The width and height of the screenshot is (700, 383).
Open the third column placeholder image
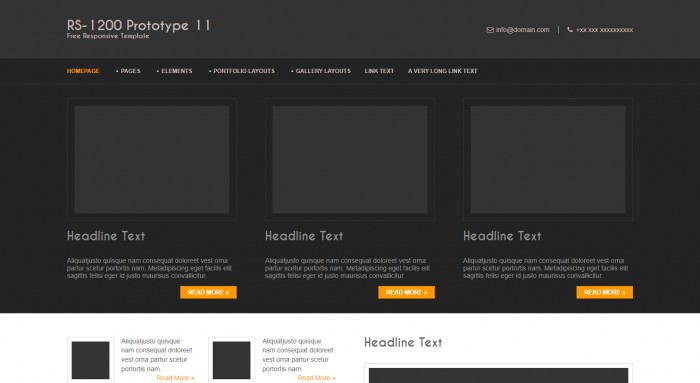[x=548, y=159]
